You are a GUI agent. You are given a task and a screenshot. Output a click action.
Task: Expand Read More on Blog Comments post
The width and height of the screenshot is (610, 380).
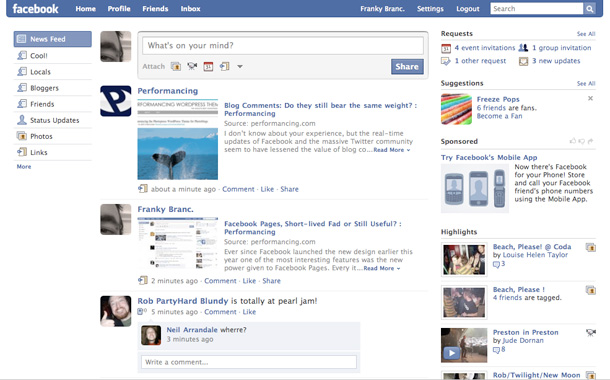391,150
